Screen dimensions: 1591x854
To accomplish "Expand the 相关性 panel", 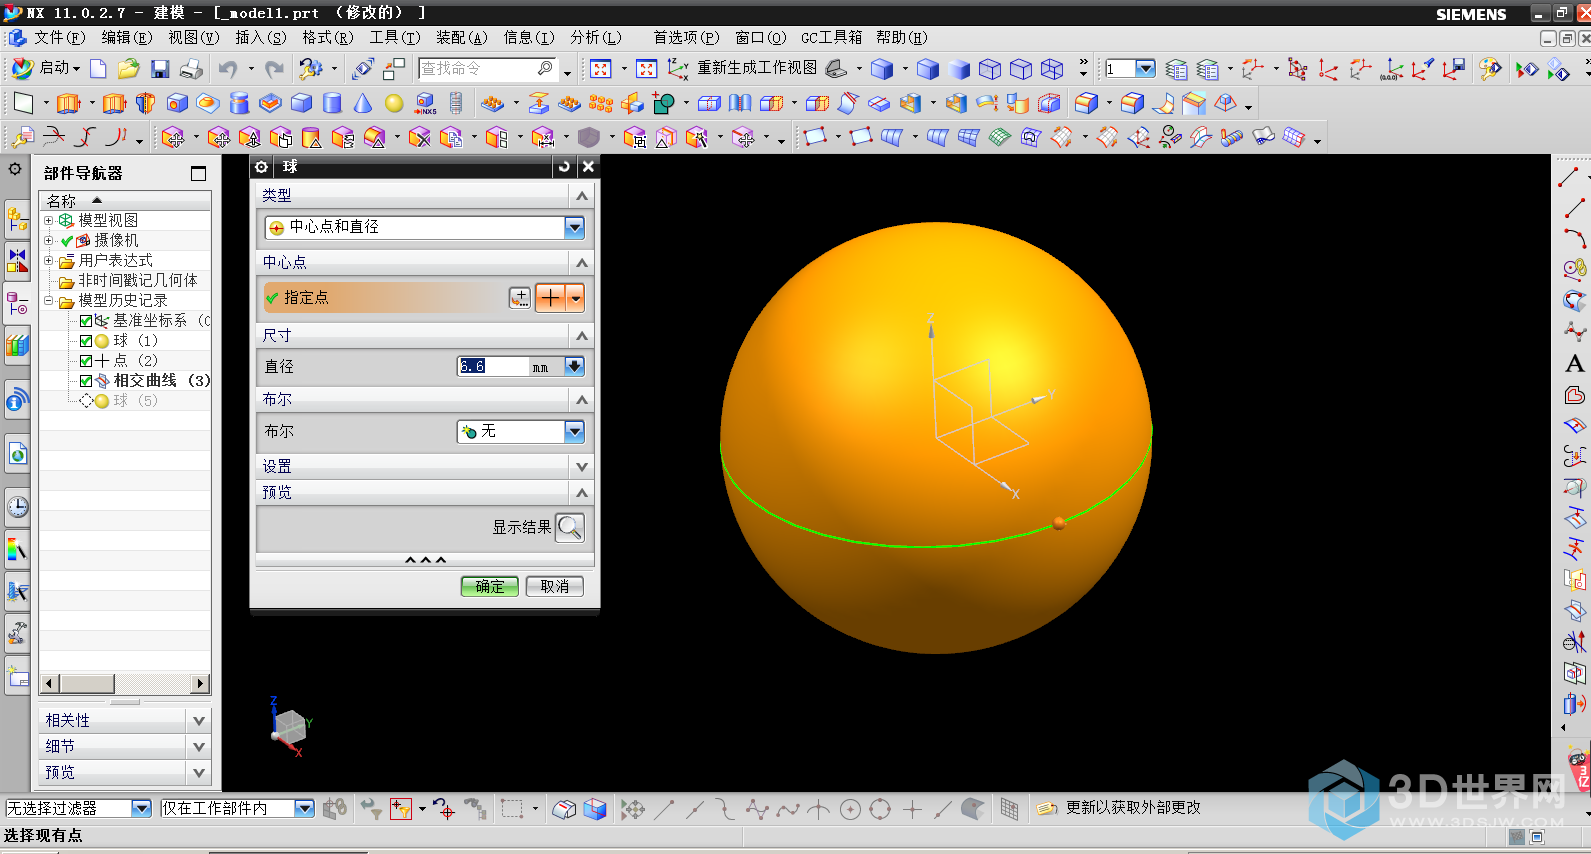I will pos(199,720).
